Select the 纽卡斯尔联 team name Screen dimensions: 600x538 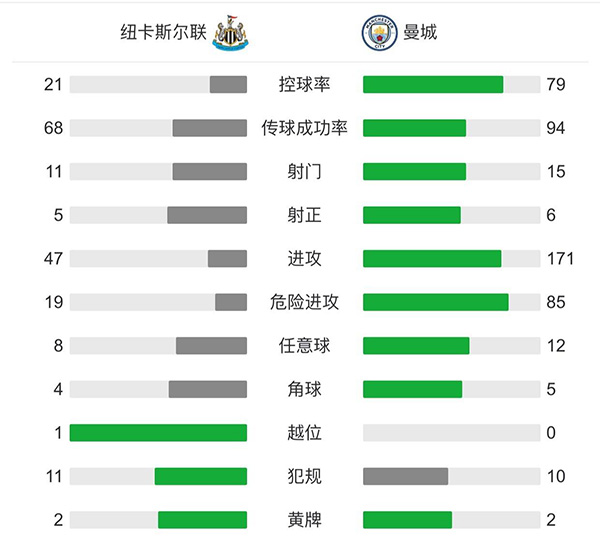tap(164, 33)
